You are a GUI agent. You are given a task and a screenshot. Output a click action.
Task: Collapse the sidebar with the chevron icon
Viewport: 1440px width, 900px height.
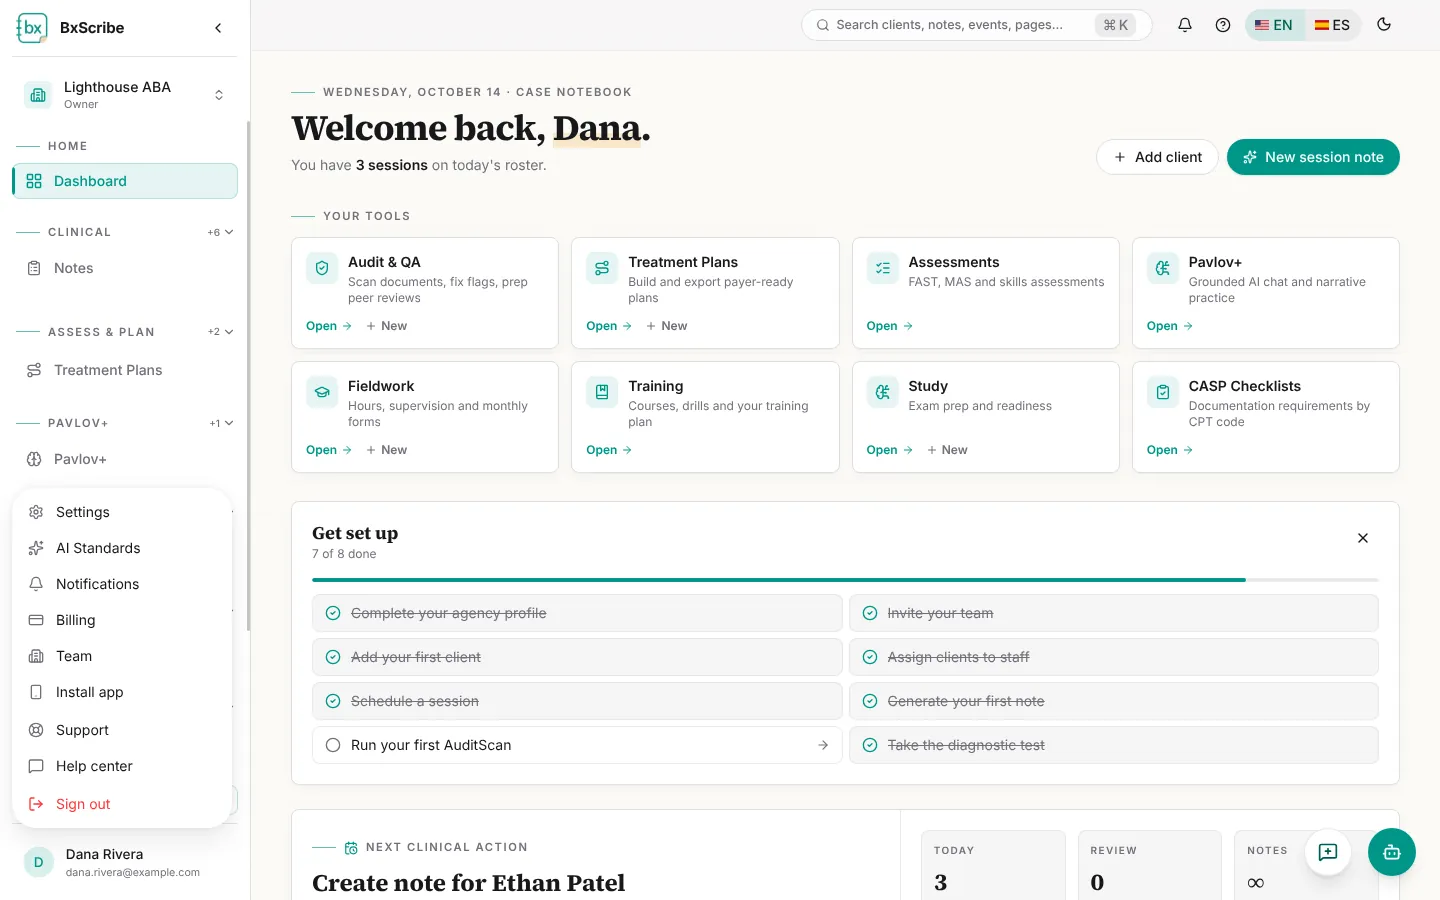pyautogui.click(x=218, y=28)
